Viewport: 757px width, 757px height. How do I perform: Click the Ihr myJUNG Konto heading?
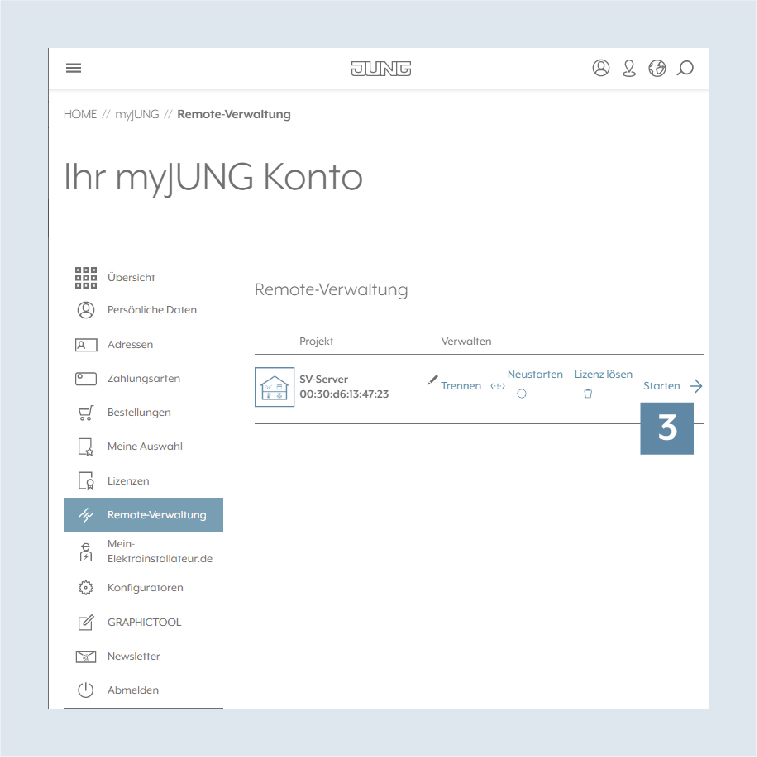(x=213, y=178)
